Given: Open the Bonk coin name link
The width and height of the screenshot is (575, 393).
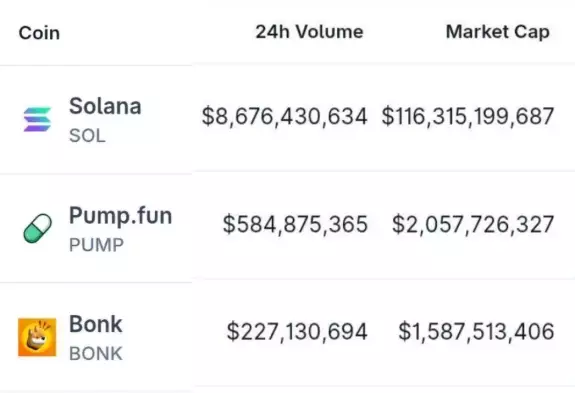Looking at the screenshot, I should (95, 324).
